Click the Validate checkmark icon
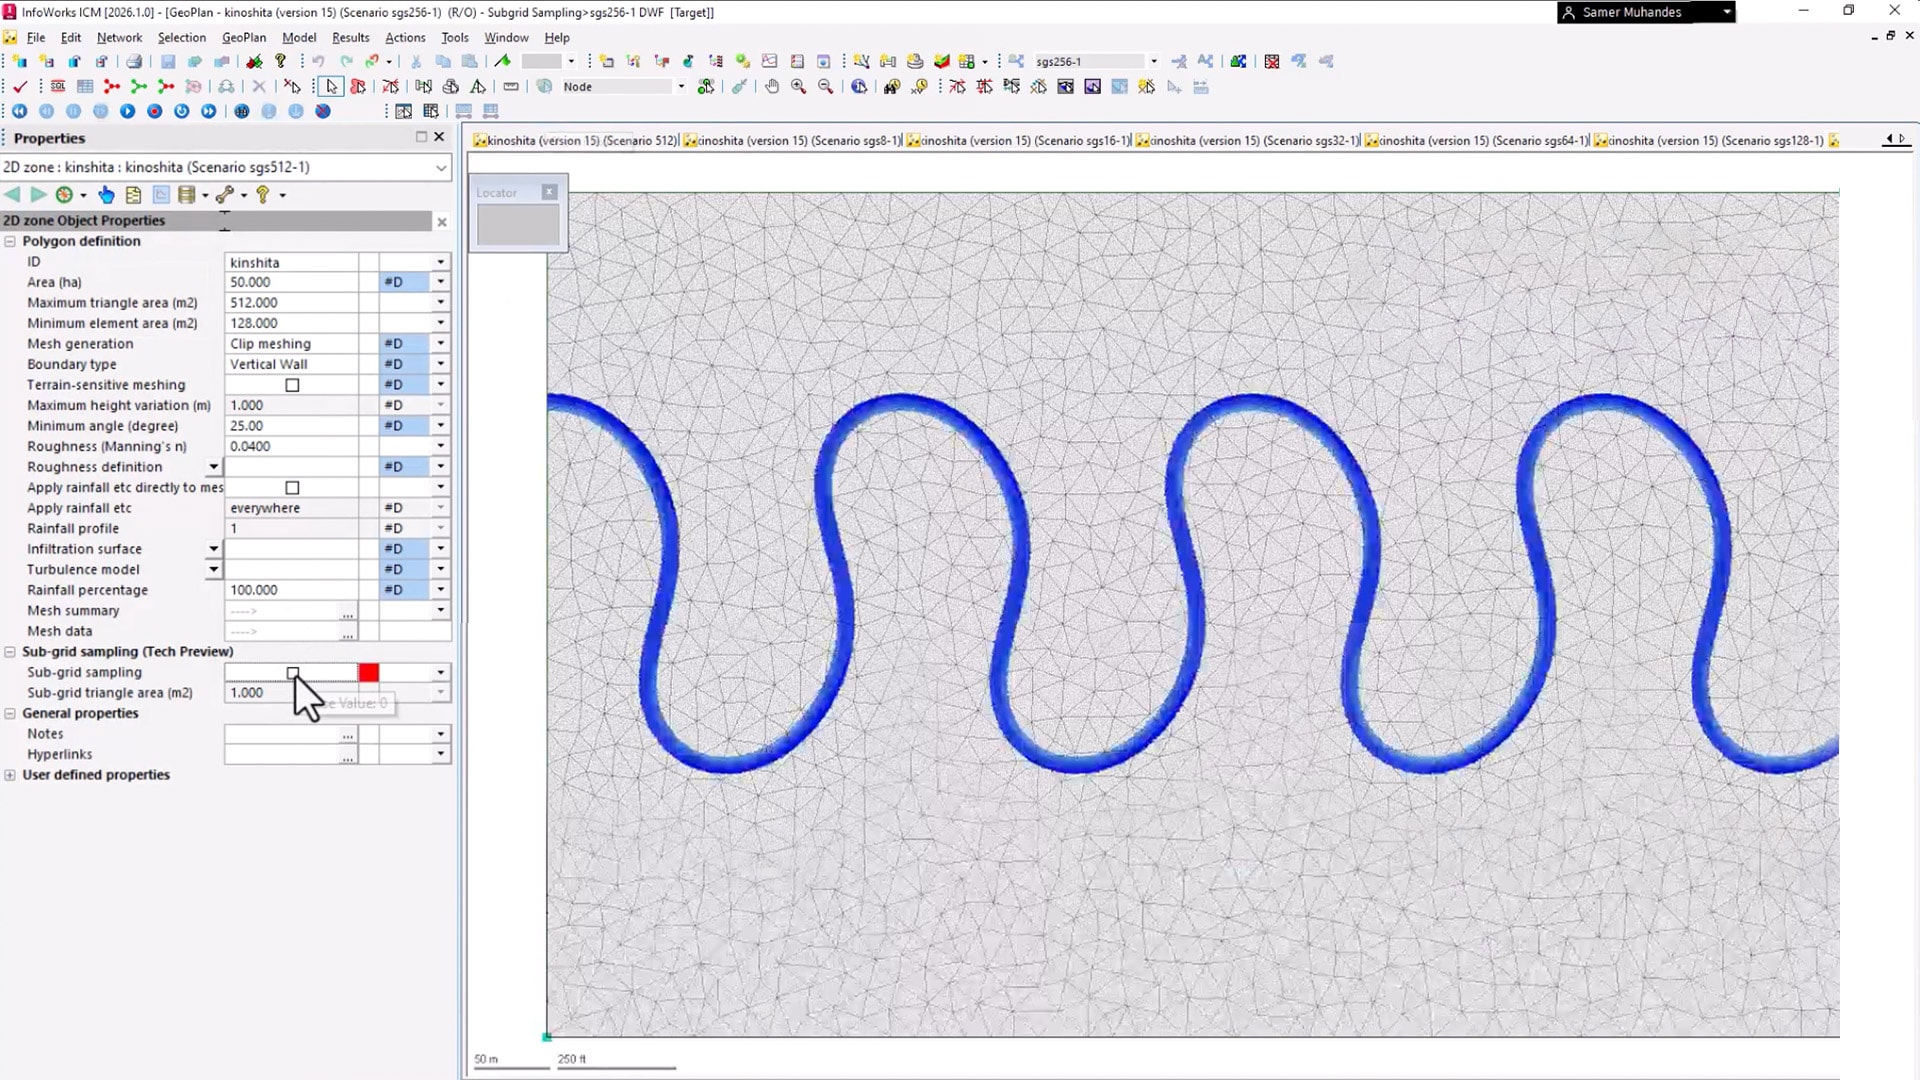The width and height of the screenshot is (1920, 1080). [x=19, y=87]
